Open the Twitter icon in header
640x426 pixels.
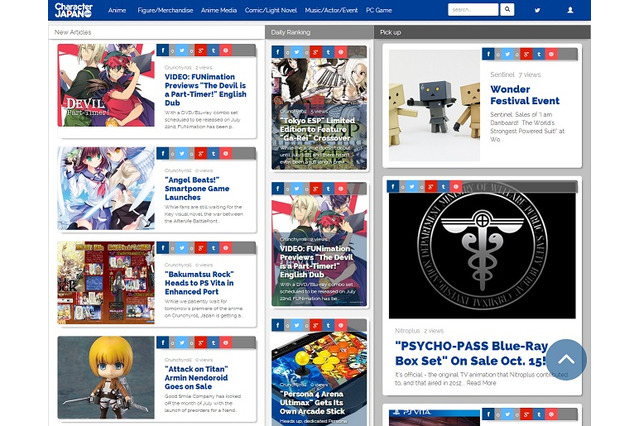click(x=537, y=10)
